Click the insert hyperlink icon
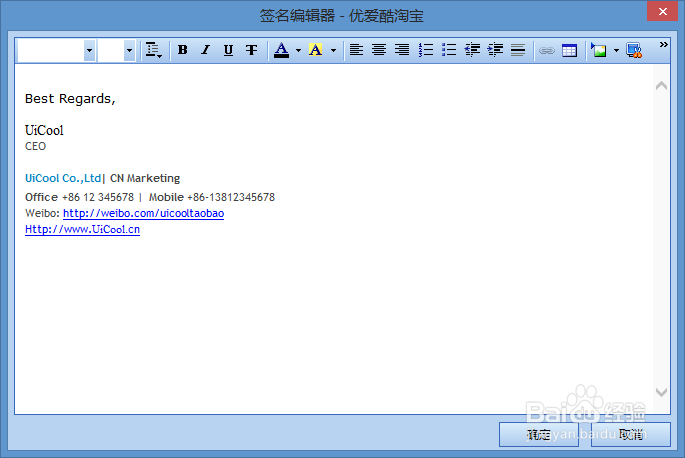The image size is (685, 458). (547, 51)
